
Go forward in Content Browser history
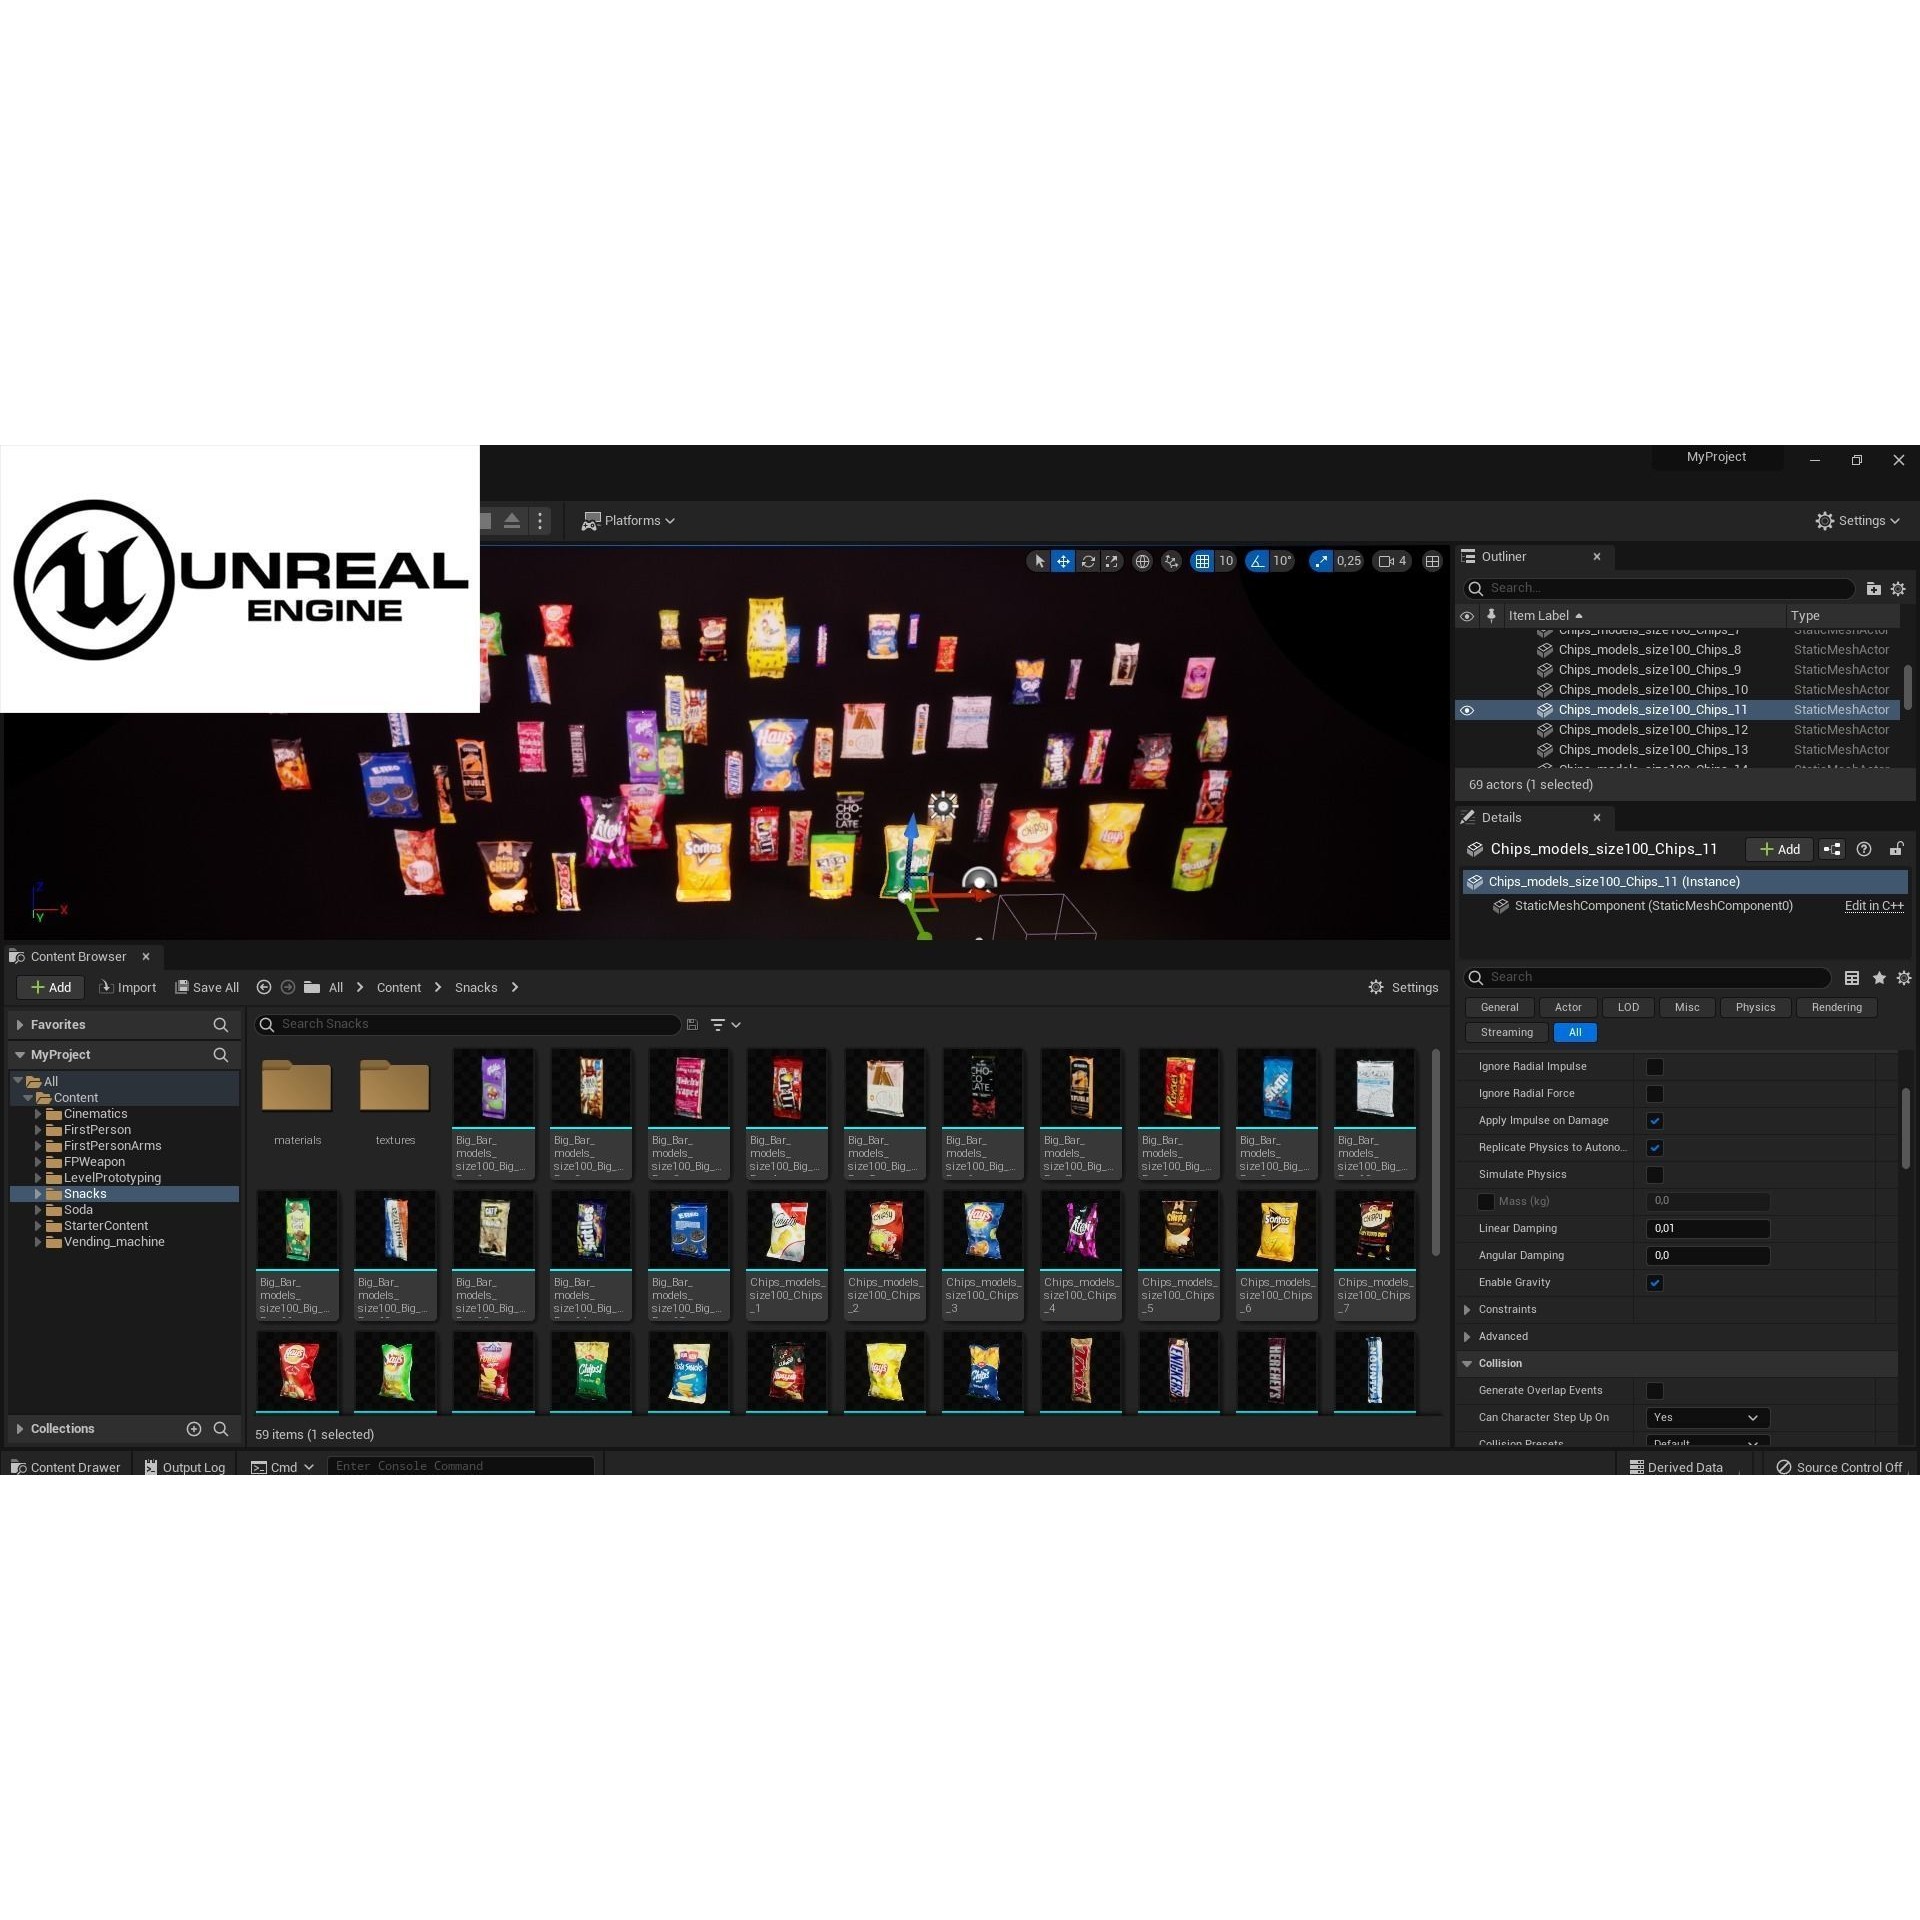click(288, 987)
